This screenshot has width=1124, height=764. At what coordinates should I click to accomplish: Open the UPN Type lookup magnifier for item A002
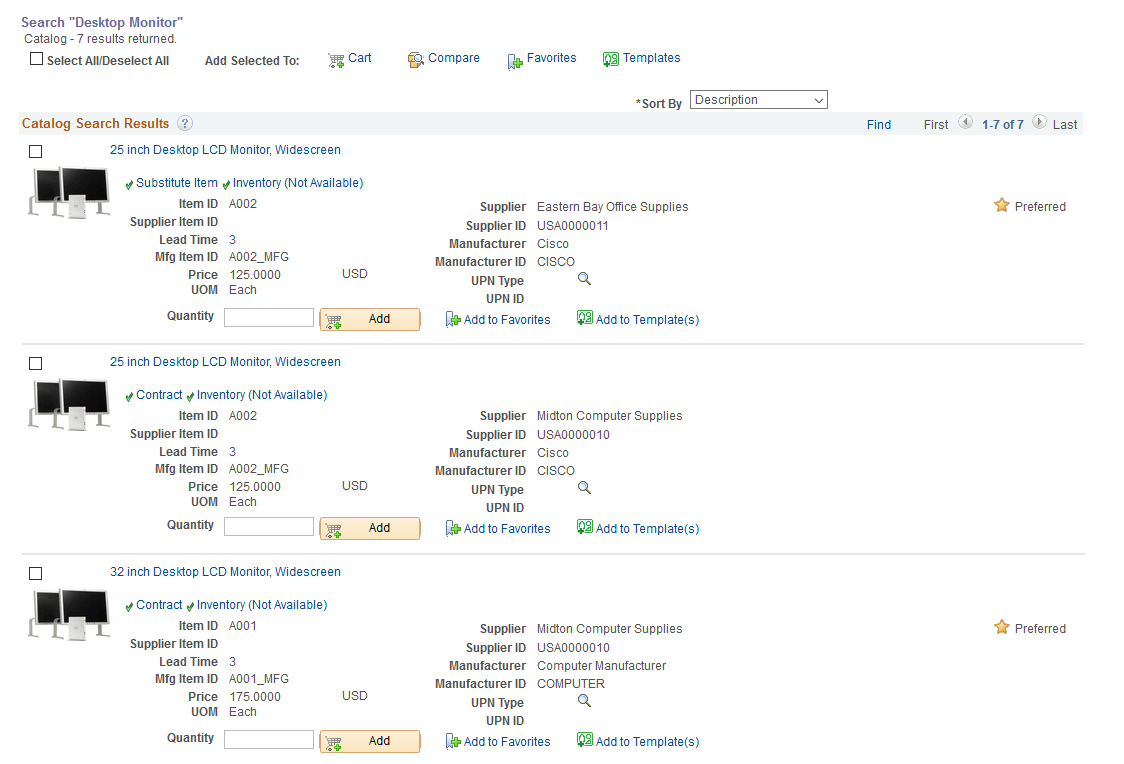pyautogui.click(x=584, y=278)
